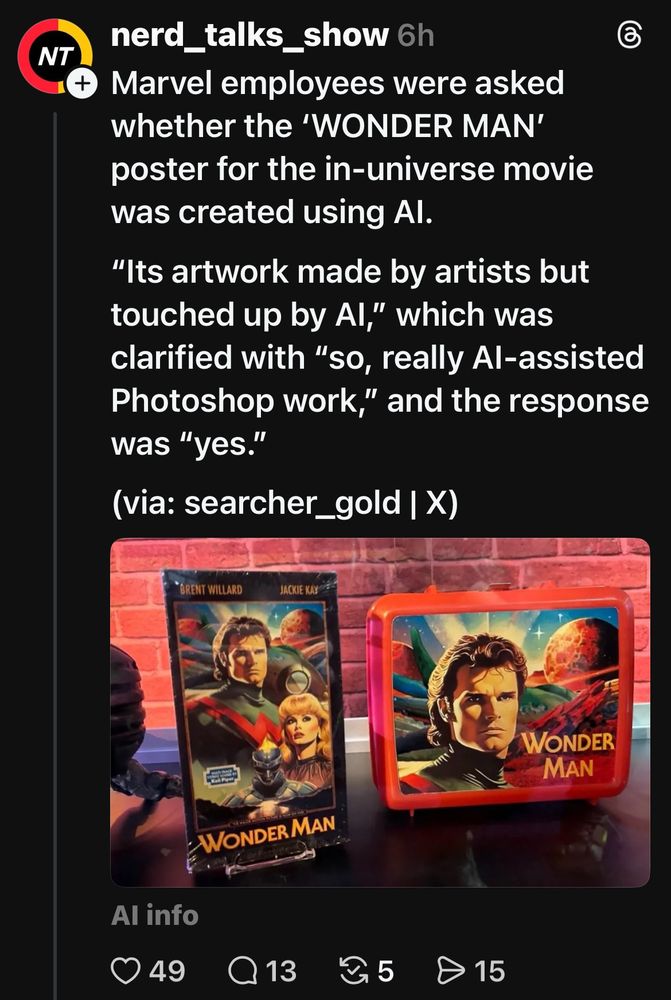The width and height of the screenshot is (671, 1000).
Task: Click the "via: searcher_gold | X" line
Action: pyautogui.click(x=284, y=504)
